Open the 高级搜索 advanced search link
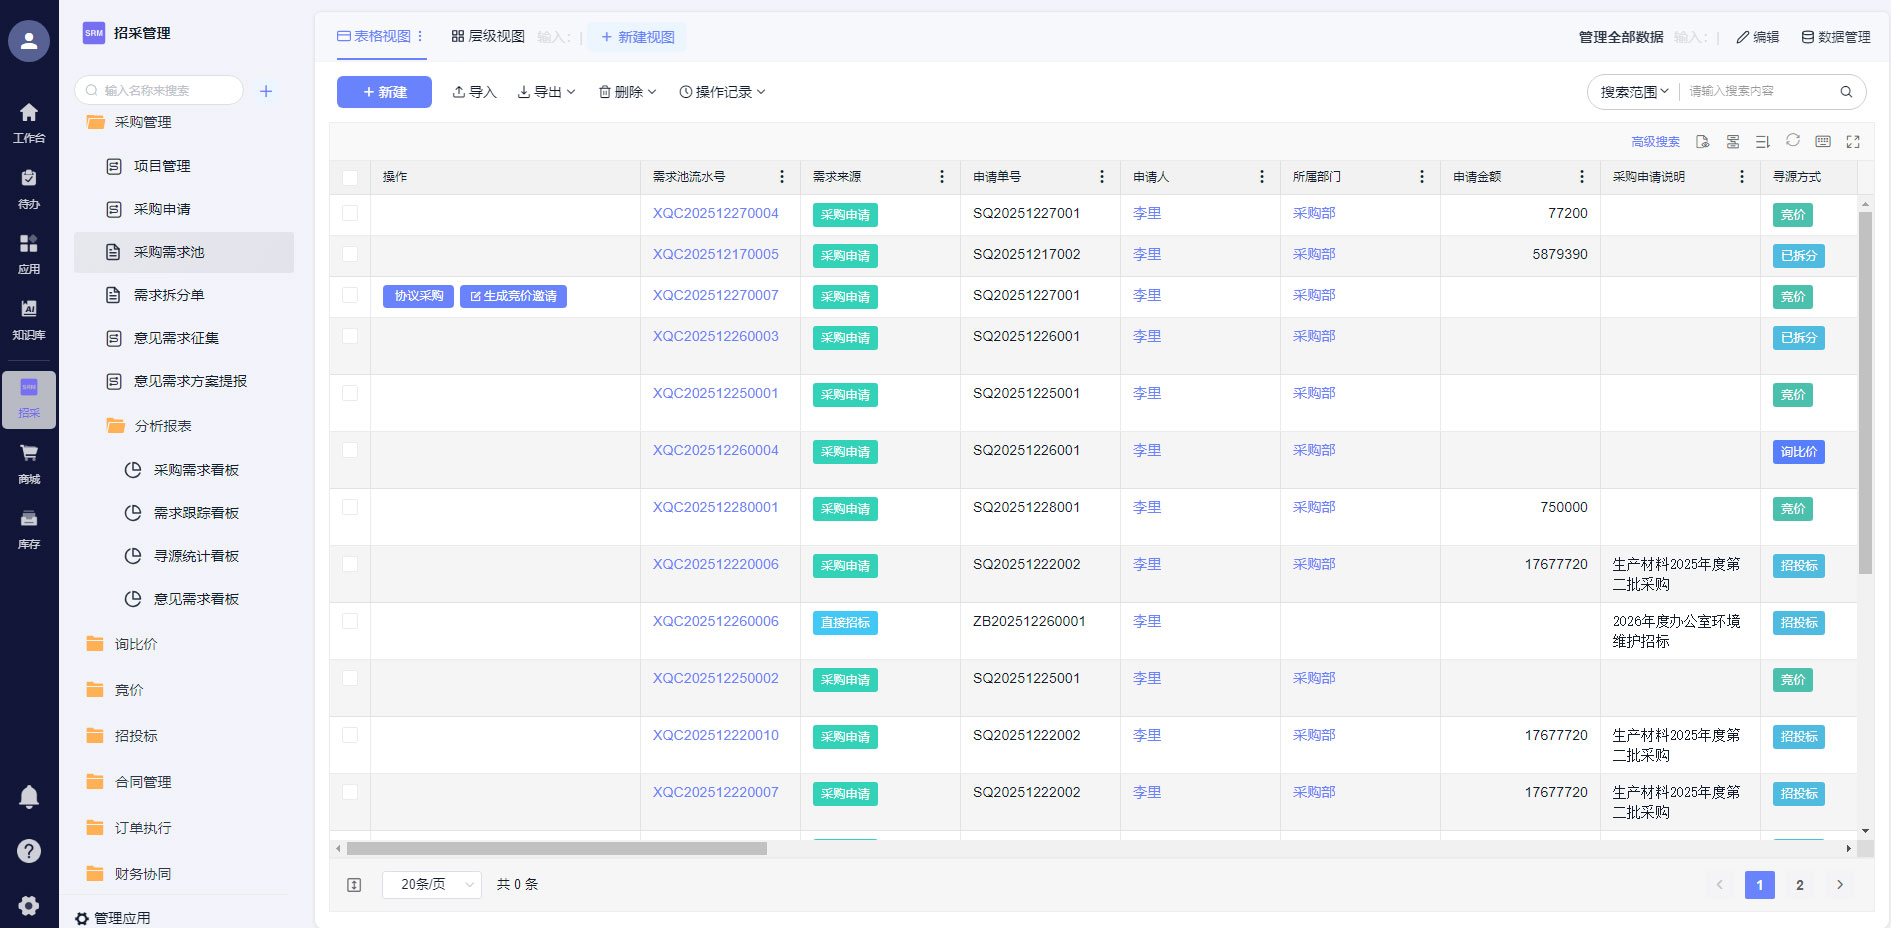 click(x=1655, y=142)
